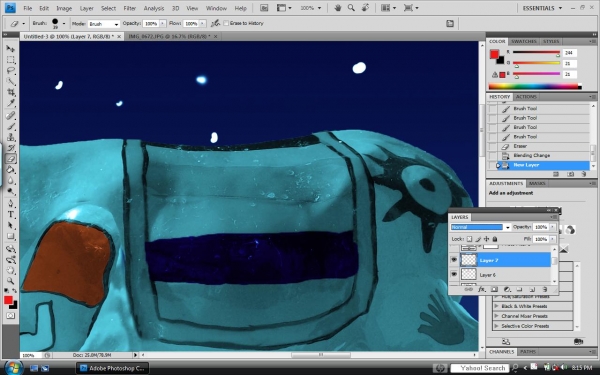Add a layer style with fx button

coord(481,290)
